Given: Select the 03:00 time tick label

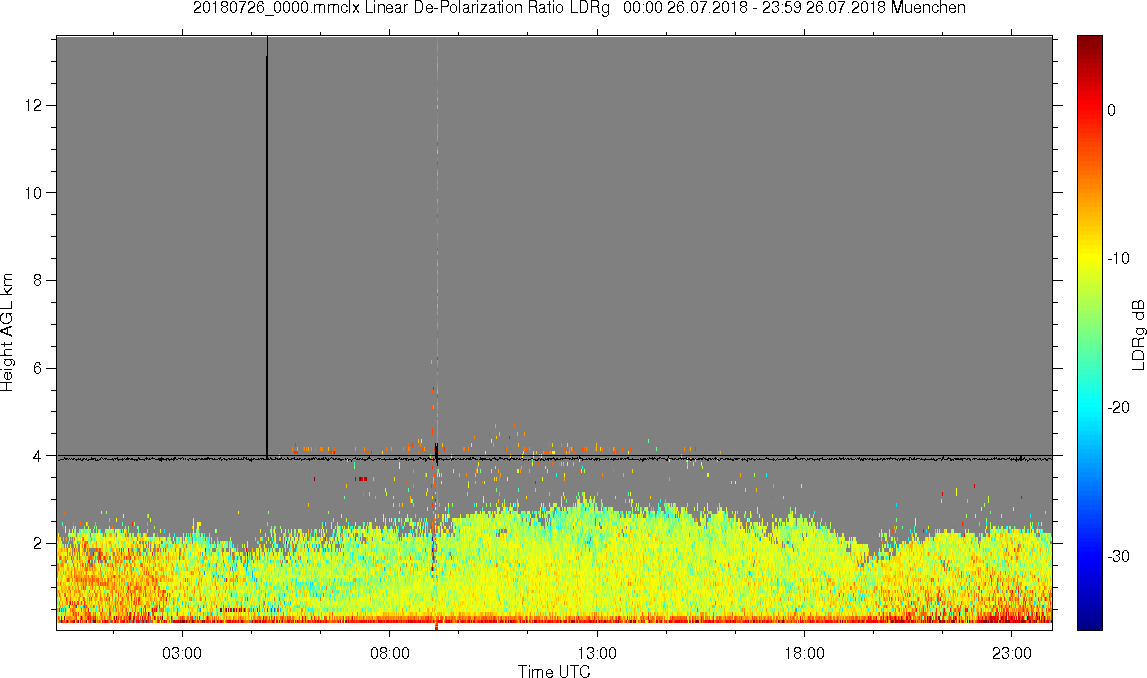Looking at the screenshot, I should click(x=181, y=653).
